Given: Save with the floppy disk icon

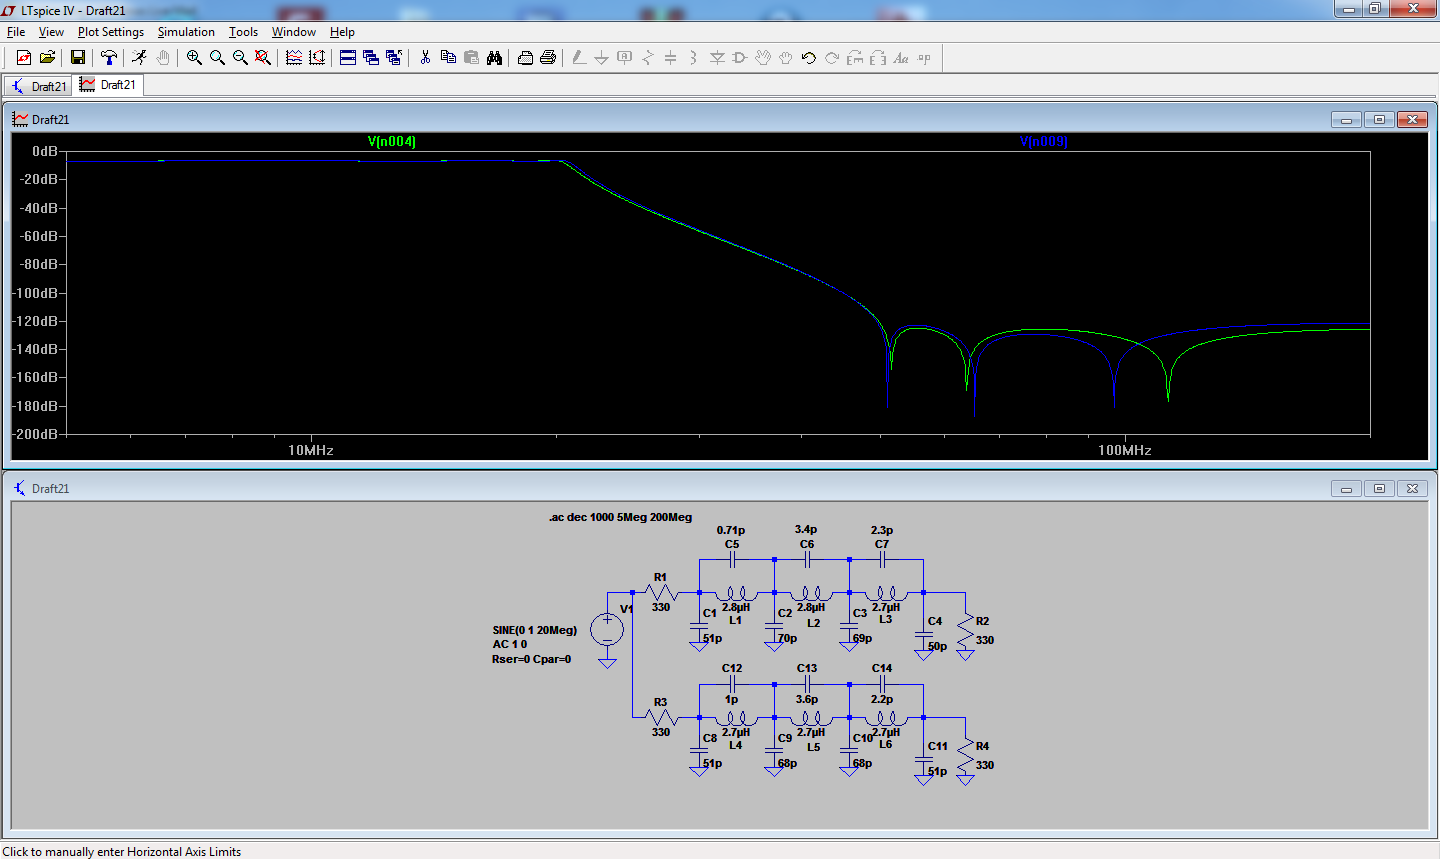Looking at the screenshot, I should click(x=77, y=58).
